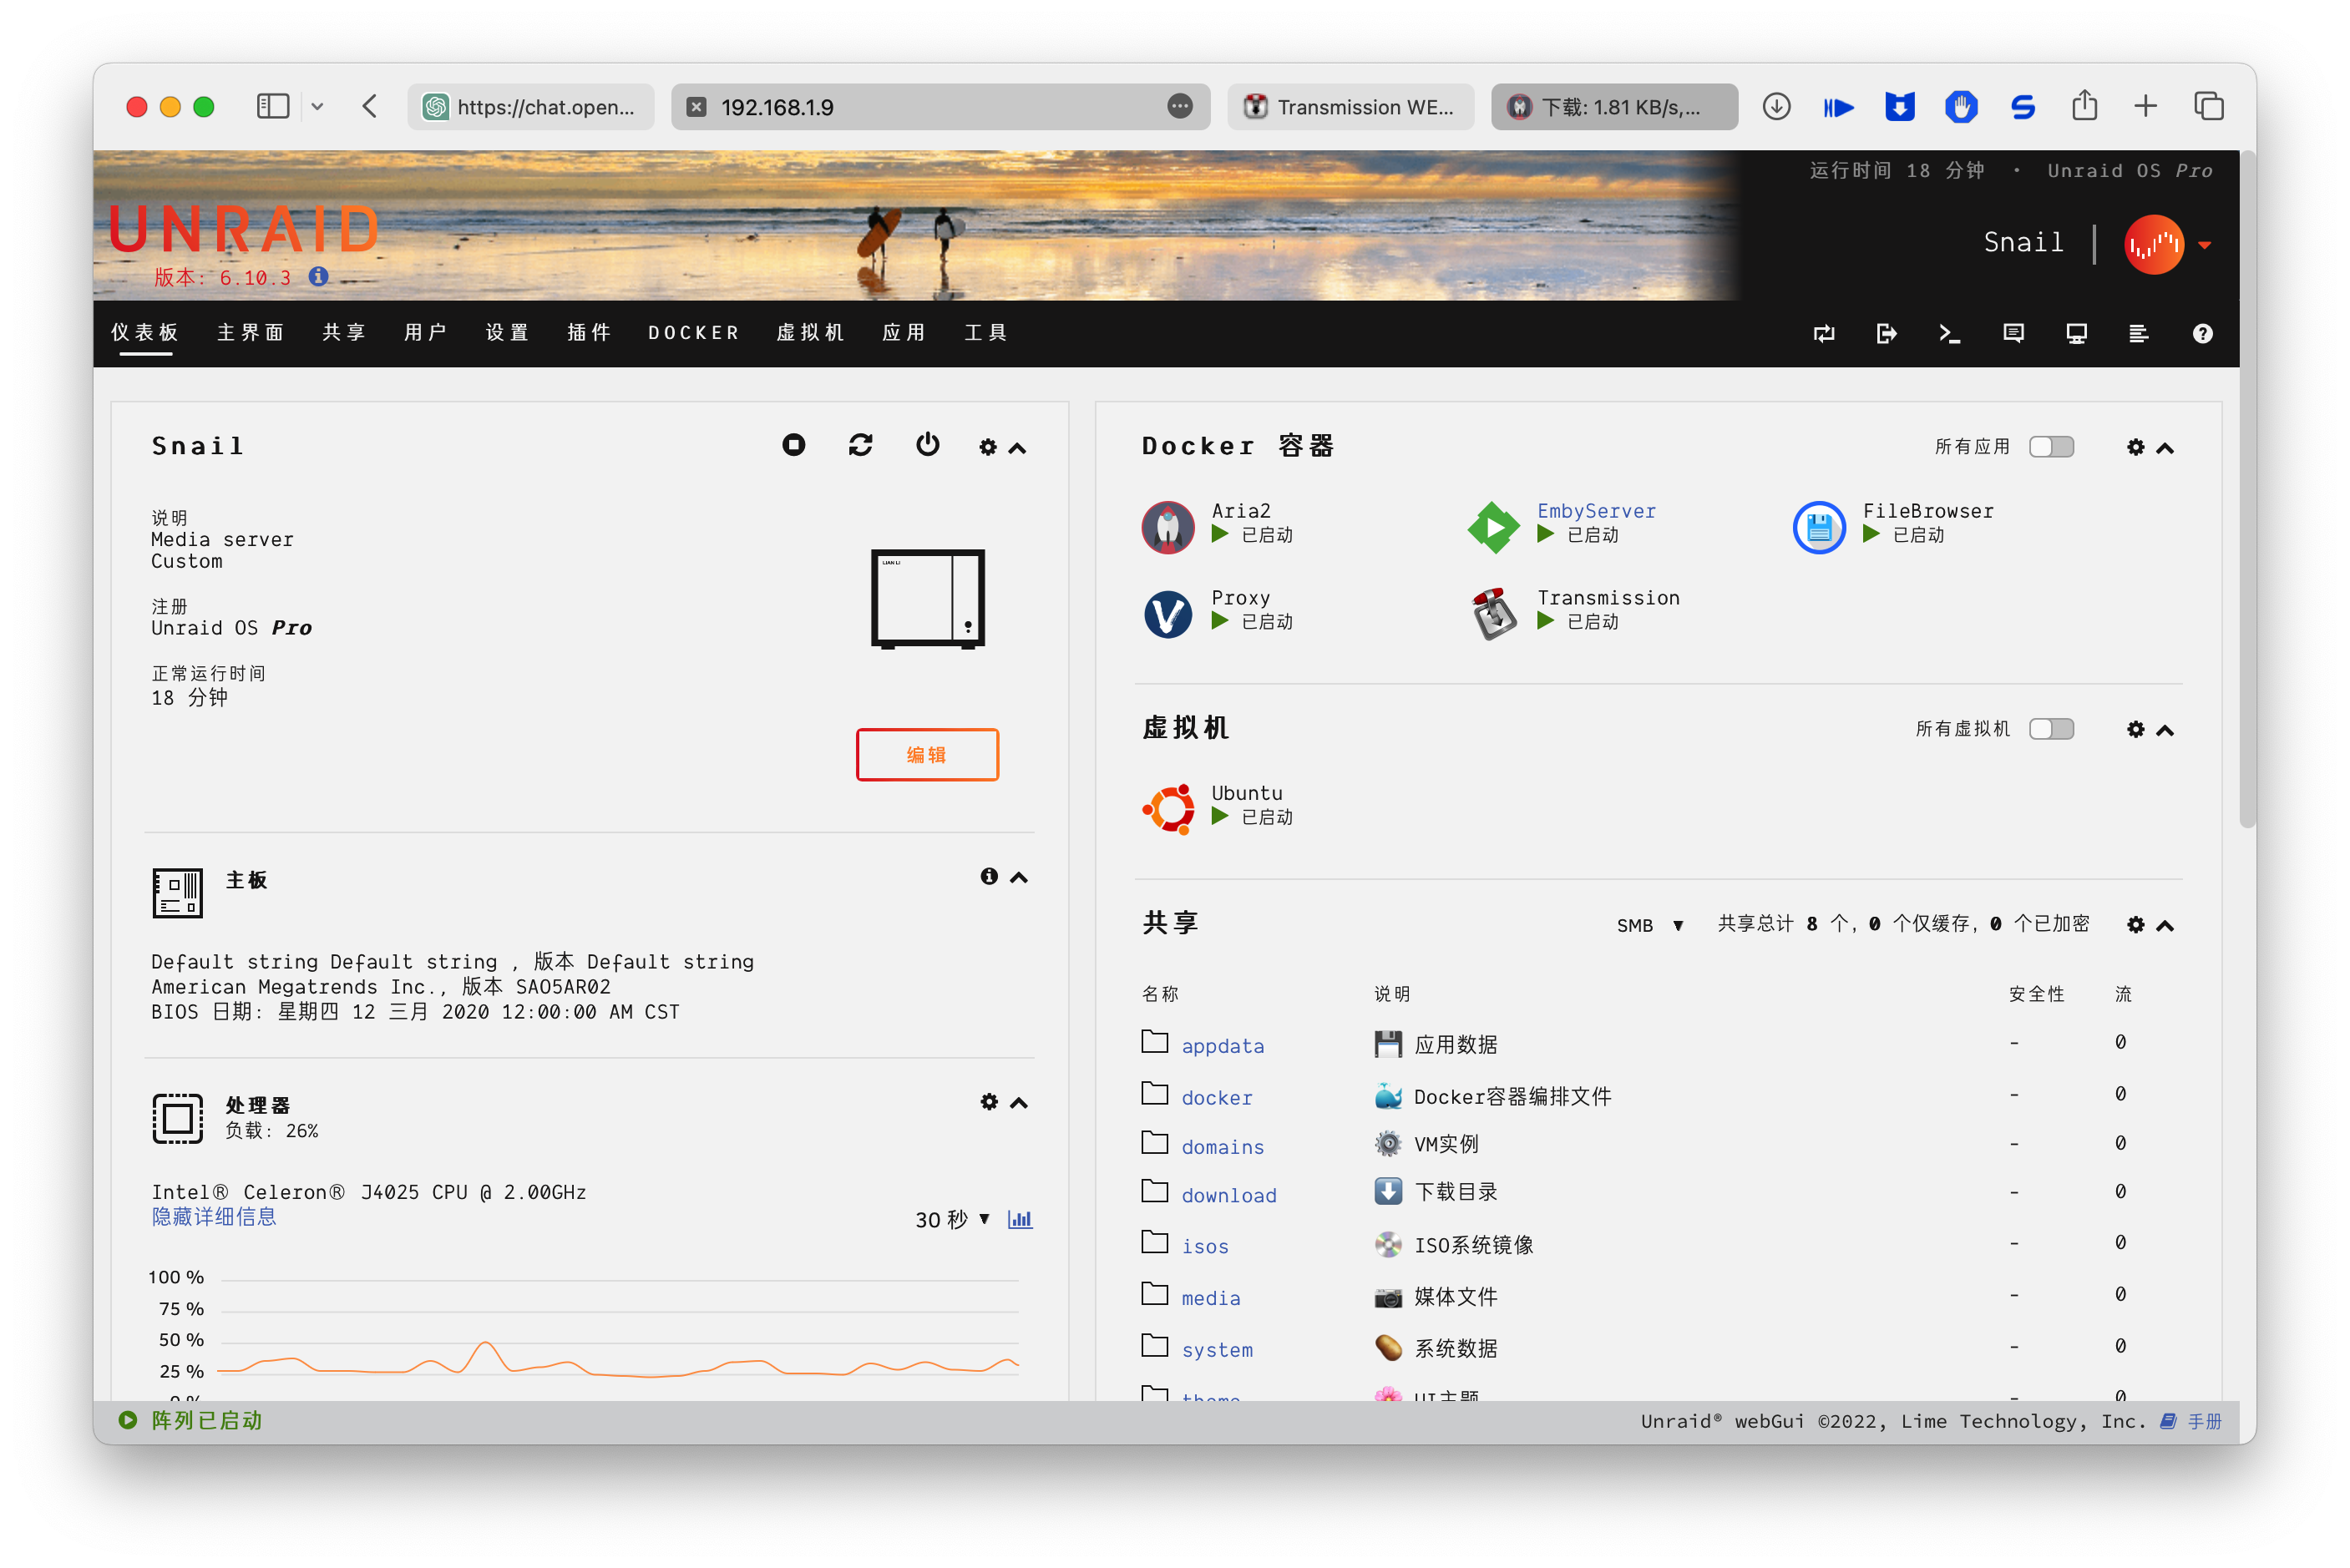Image resolution: width=2350 pixels, height=1568 pixels.
Task: Click the 编辑 button
Action: pyautogui.click(x=927, y=755)
